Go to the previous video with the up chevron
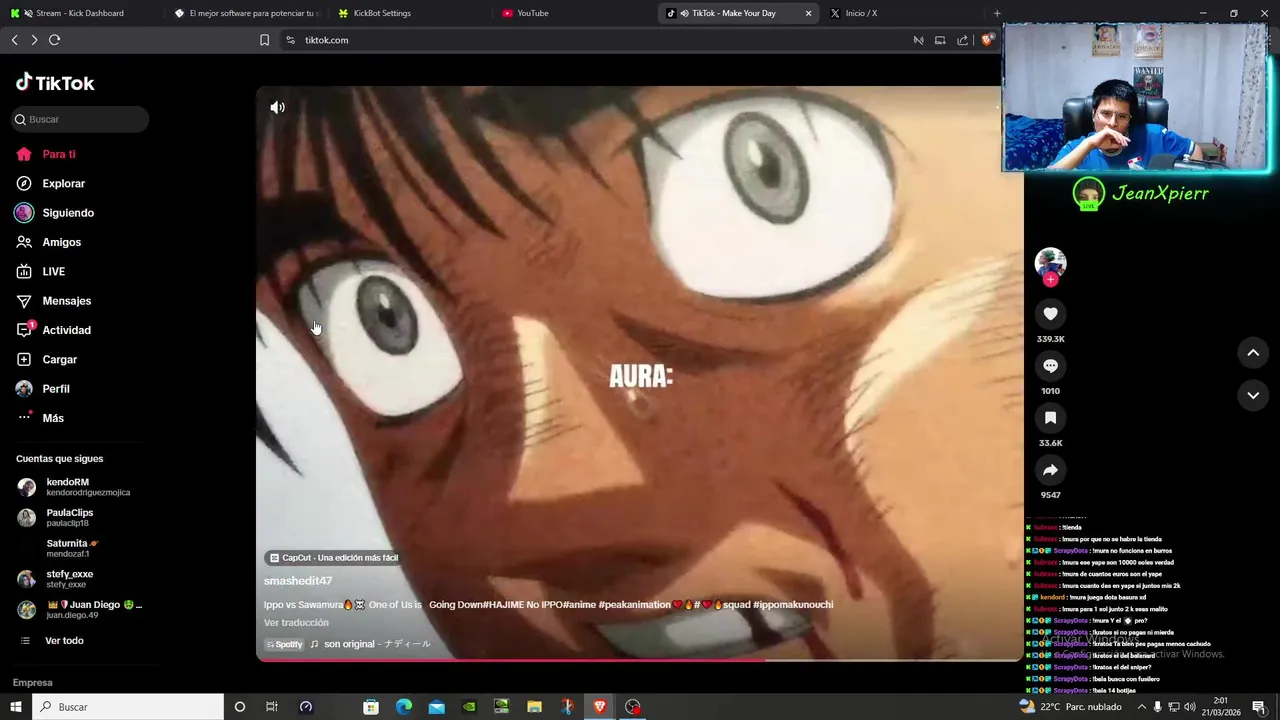This screenshot has width=1280, height=720. pyautogui.click(x=1253, y=352)
